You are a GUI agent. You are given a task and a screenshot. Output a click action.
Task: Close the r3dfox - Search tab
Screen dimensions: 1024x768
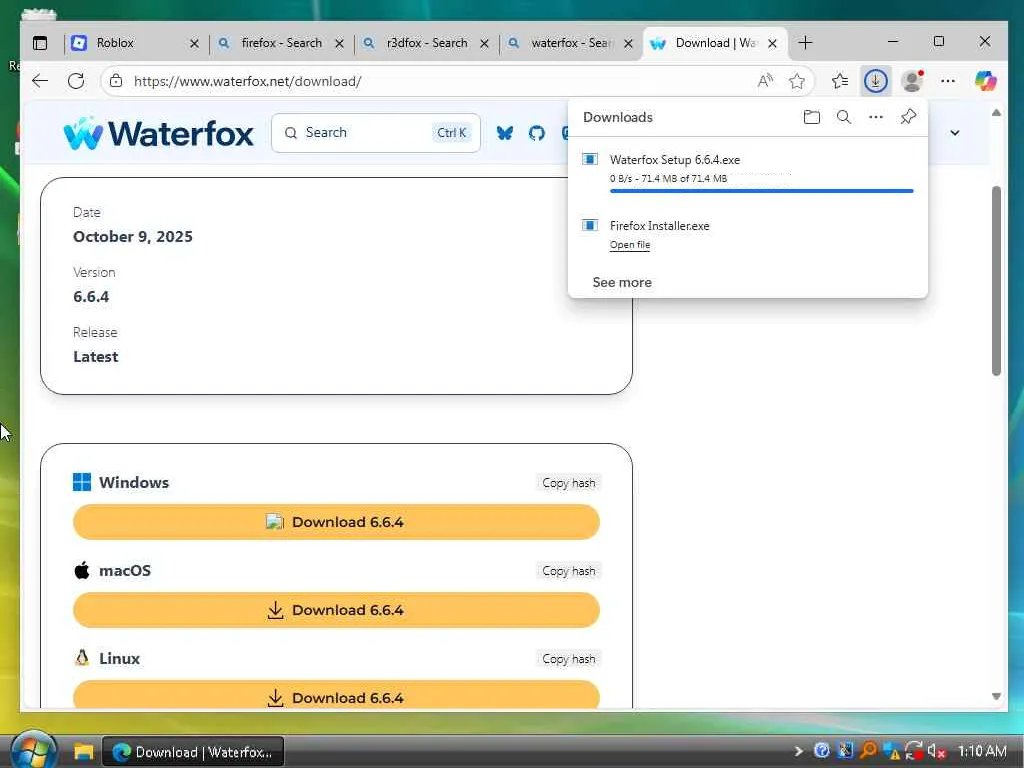[x=484, y=43]
